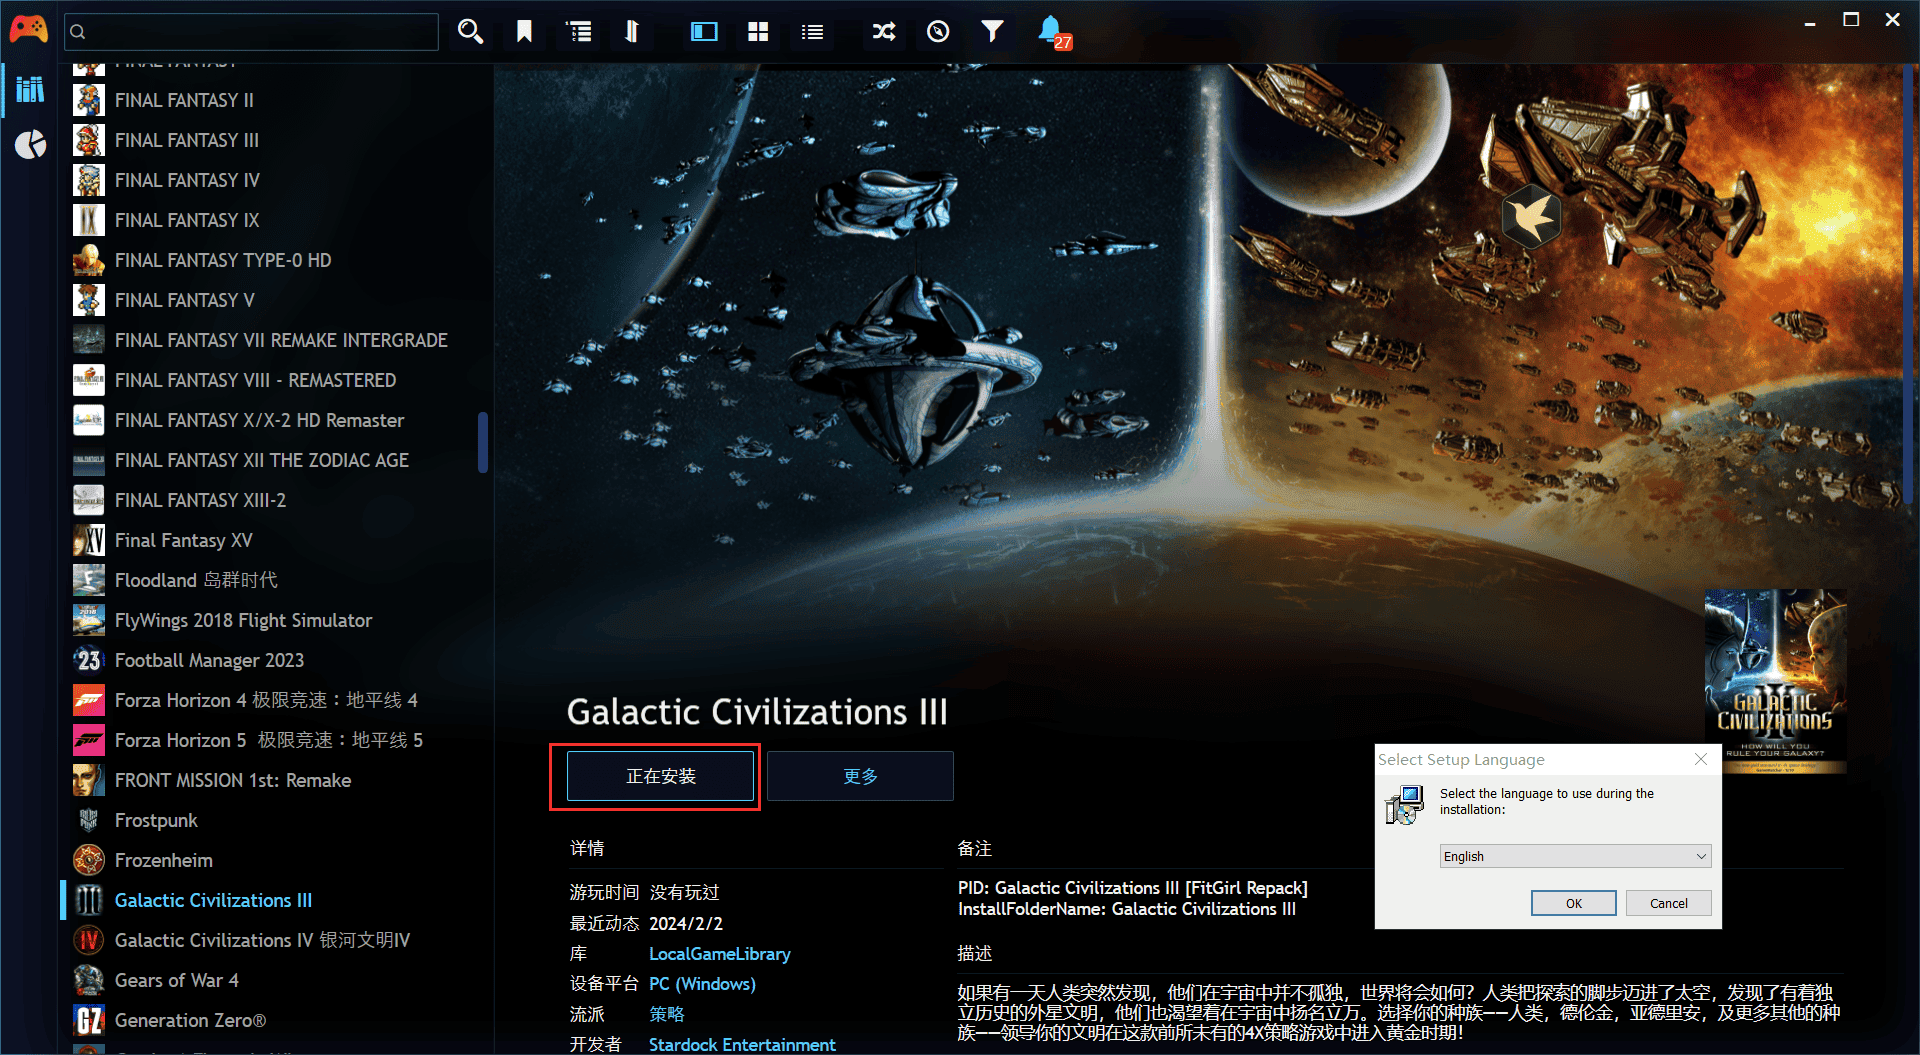Switch to Details view mode
1920x1055 pixels.
point(704,32)
